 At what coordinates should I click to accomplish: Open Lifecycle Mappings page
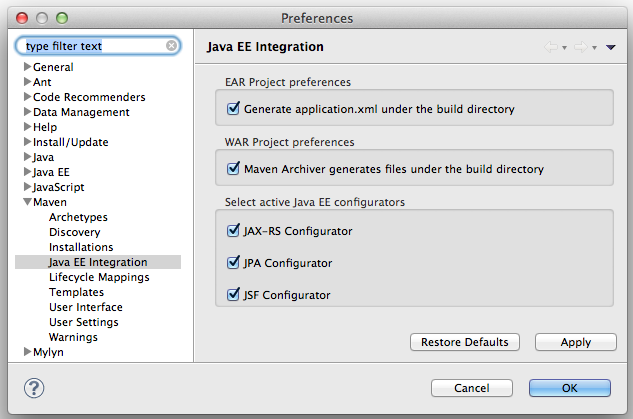[99, 277]
